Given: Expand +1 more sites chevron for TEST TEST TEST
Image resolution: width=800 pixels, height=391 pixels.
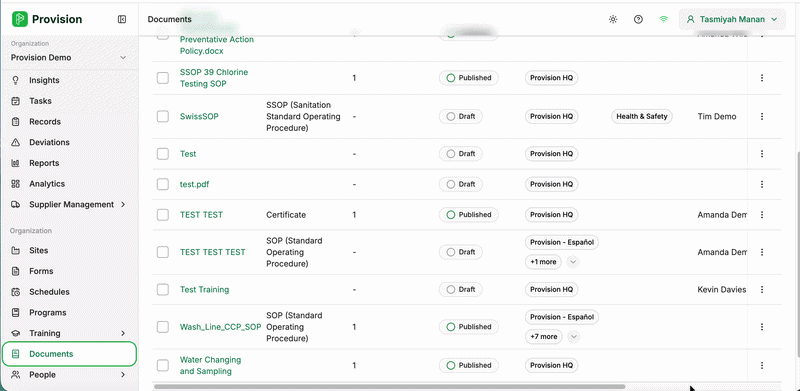Looking at the screenshot, I should click(573, 262).
